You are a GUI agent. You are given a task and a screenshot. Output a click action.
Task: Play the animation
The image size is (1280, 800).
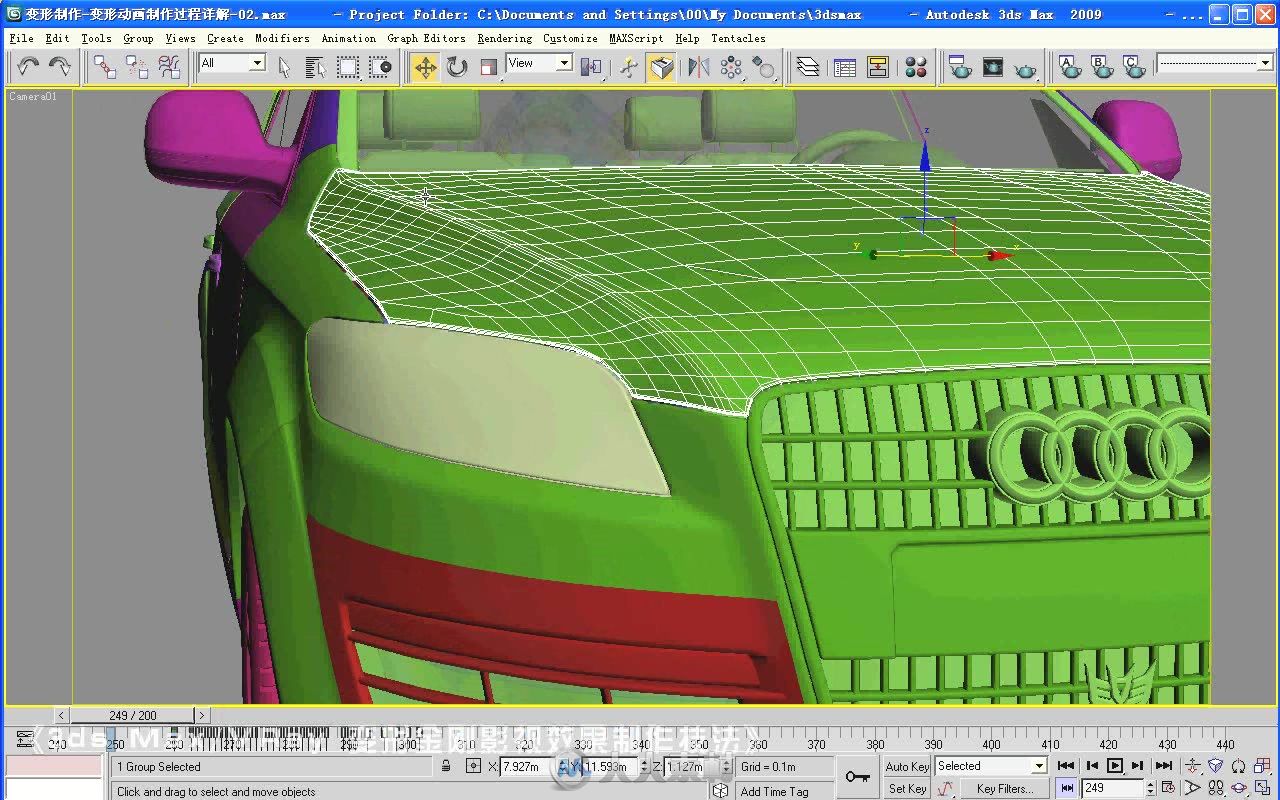[1115, 766]
